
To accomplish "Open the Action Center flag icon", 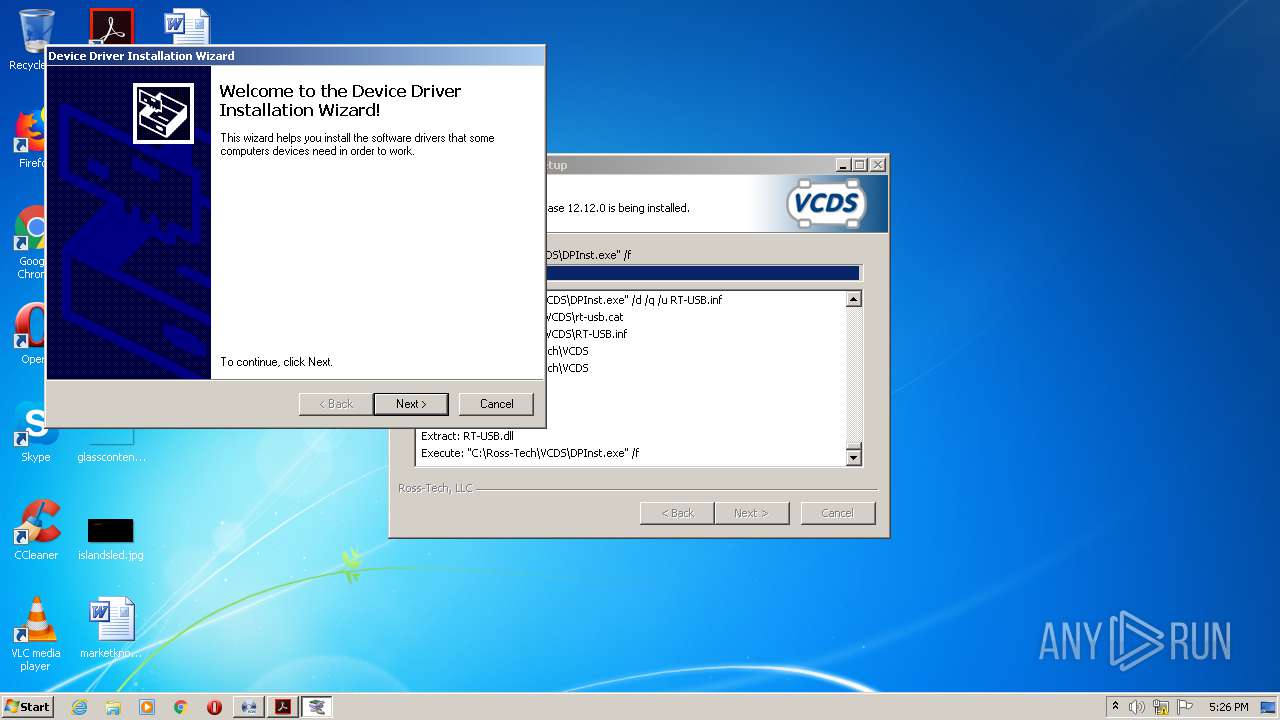I will (x=1185, y=707).
